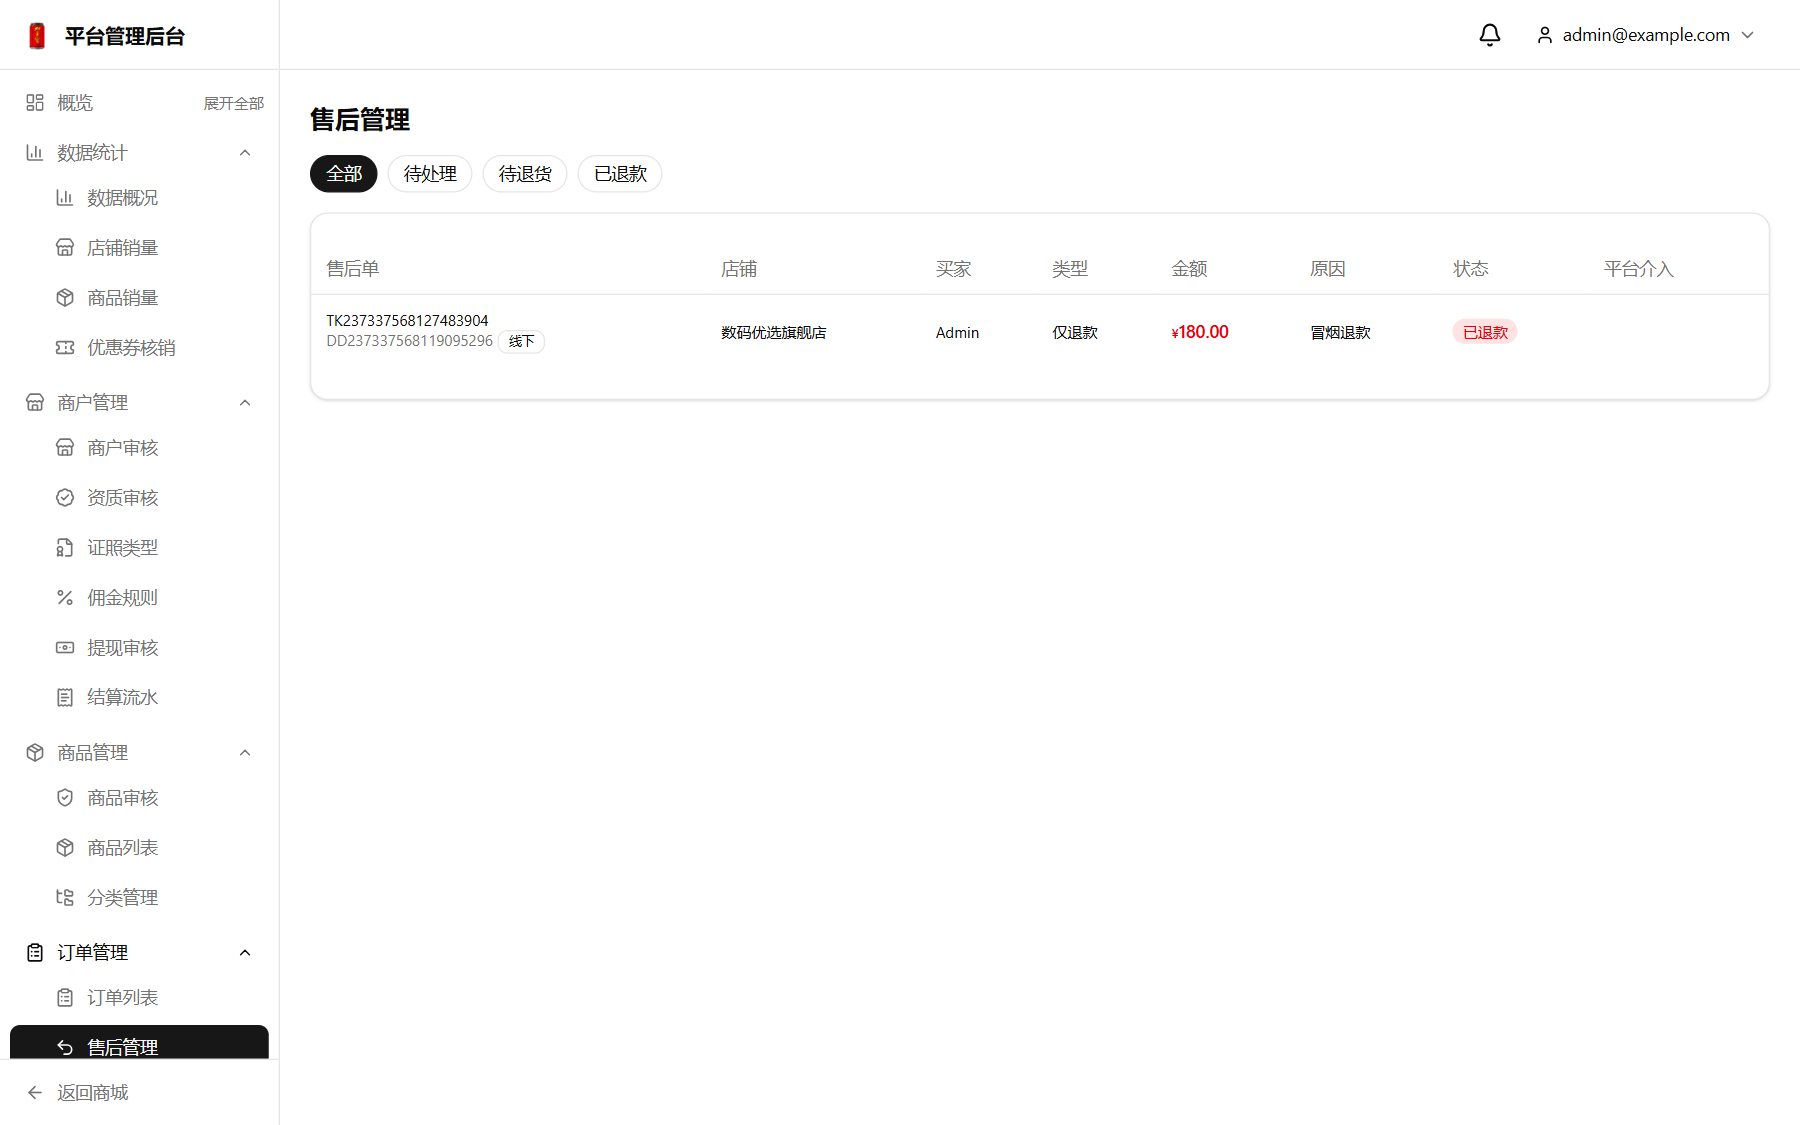Image resolution: width=1800 pixels, height=1125 pixels.
Task: Click 展开全部 to expand all menus
Action: point(234,103)
